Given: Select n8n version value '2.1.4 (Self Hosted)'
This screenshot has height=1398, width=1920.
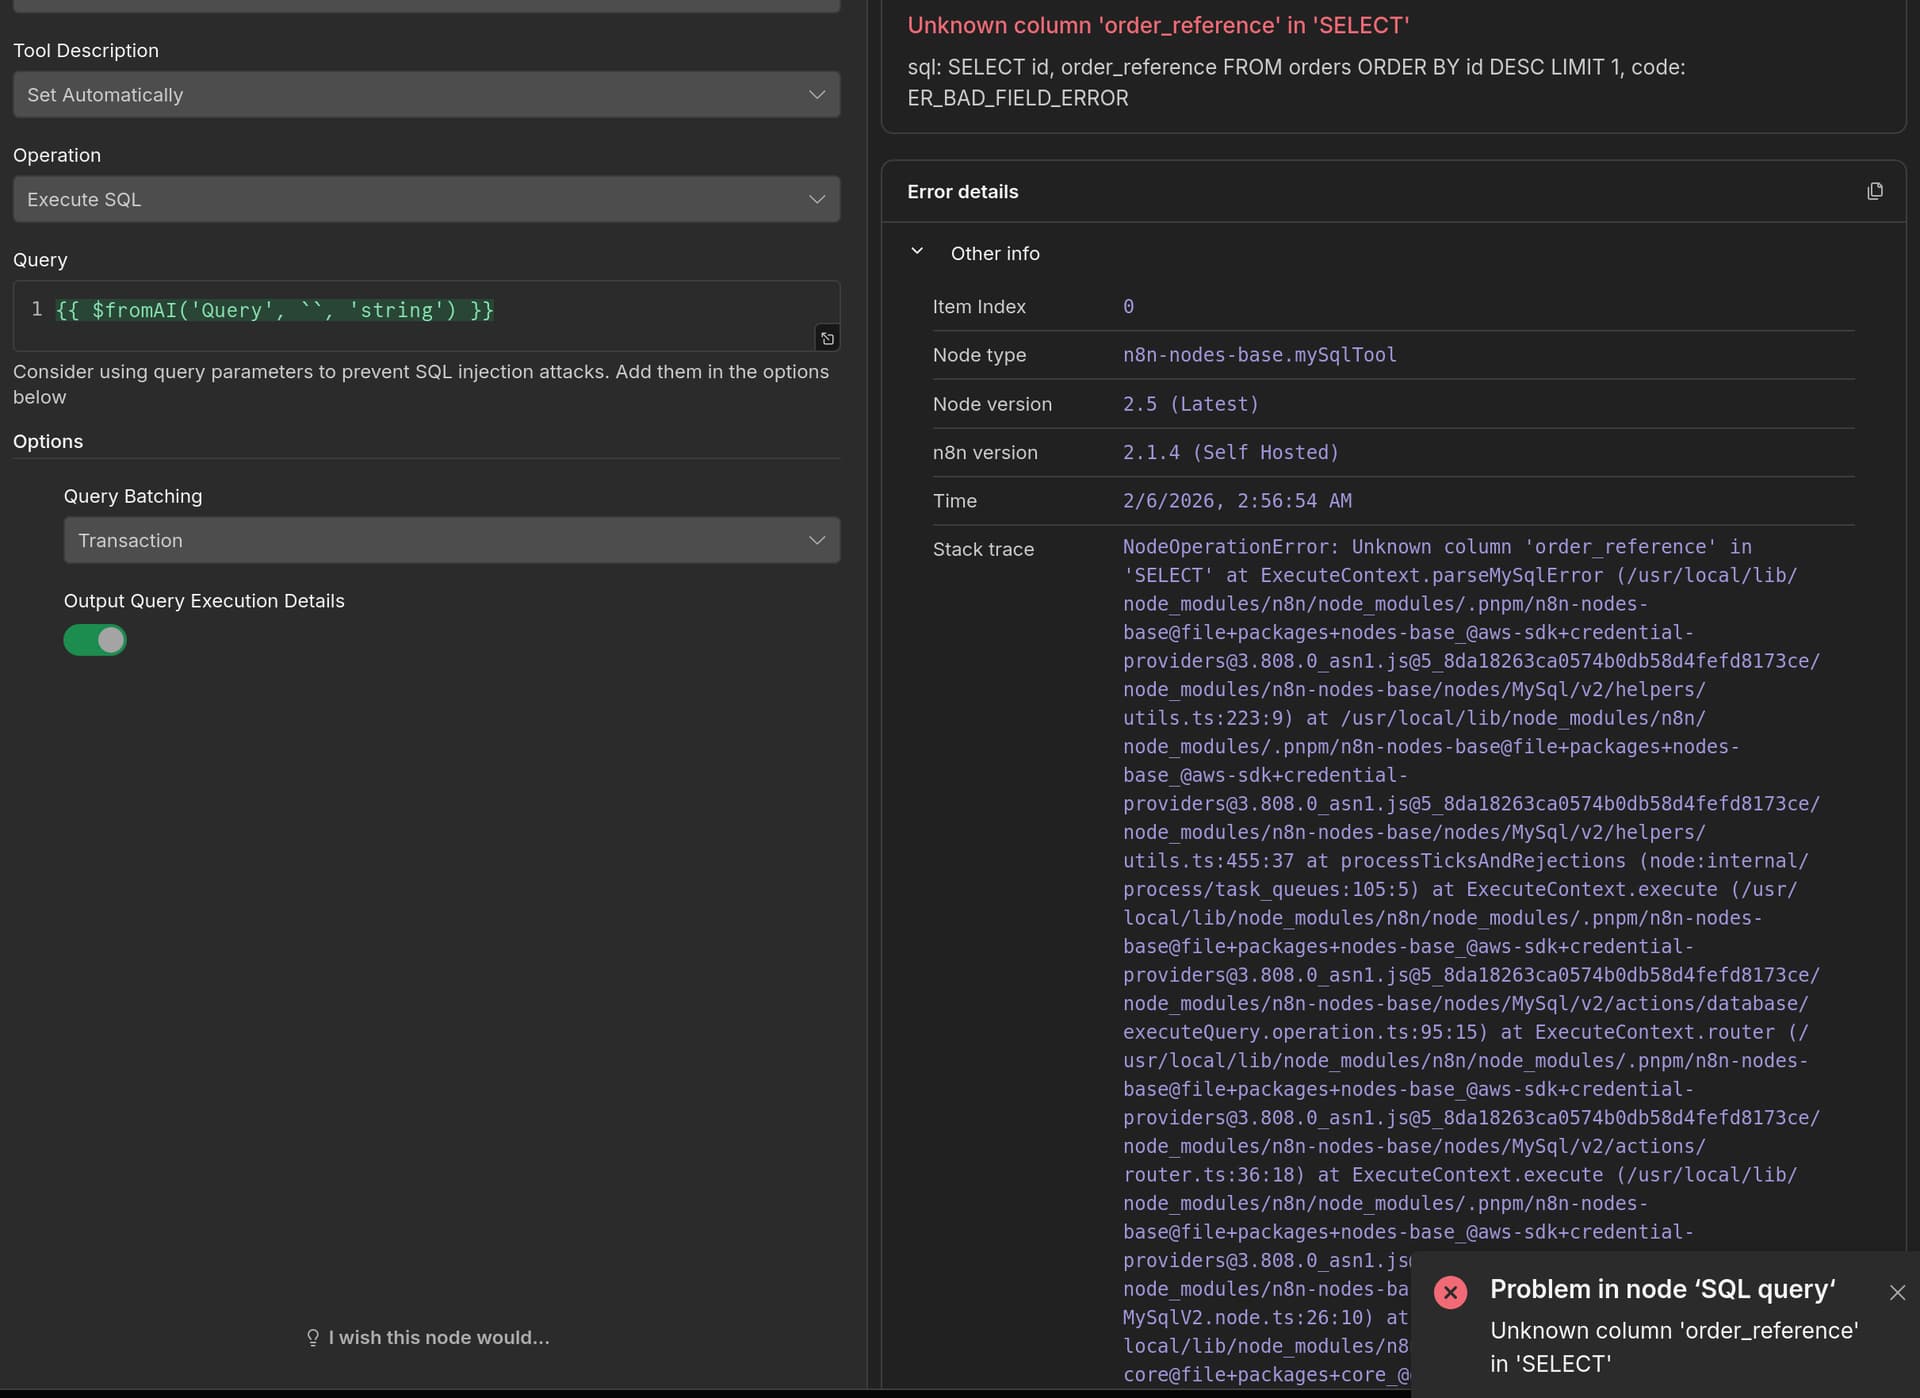Looking at the screenshot, I should (x=1230, y=453).
